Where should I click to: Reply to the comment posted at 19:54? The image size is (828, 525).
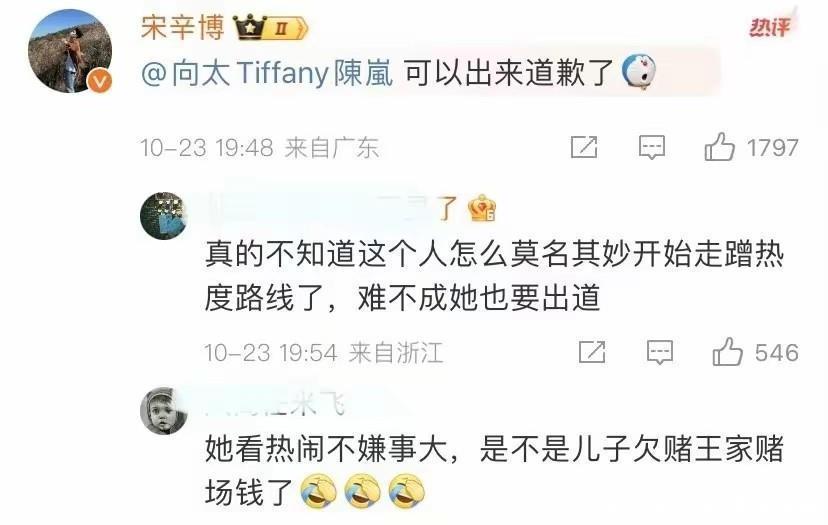click(660, 352)
